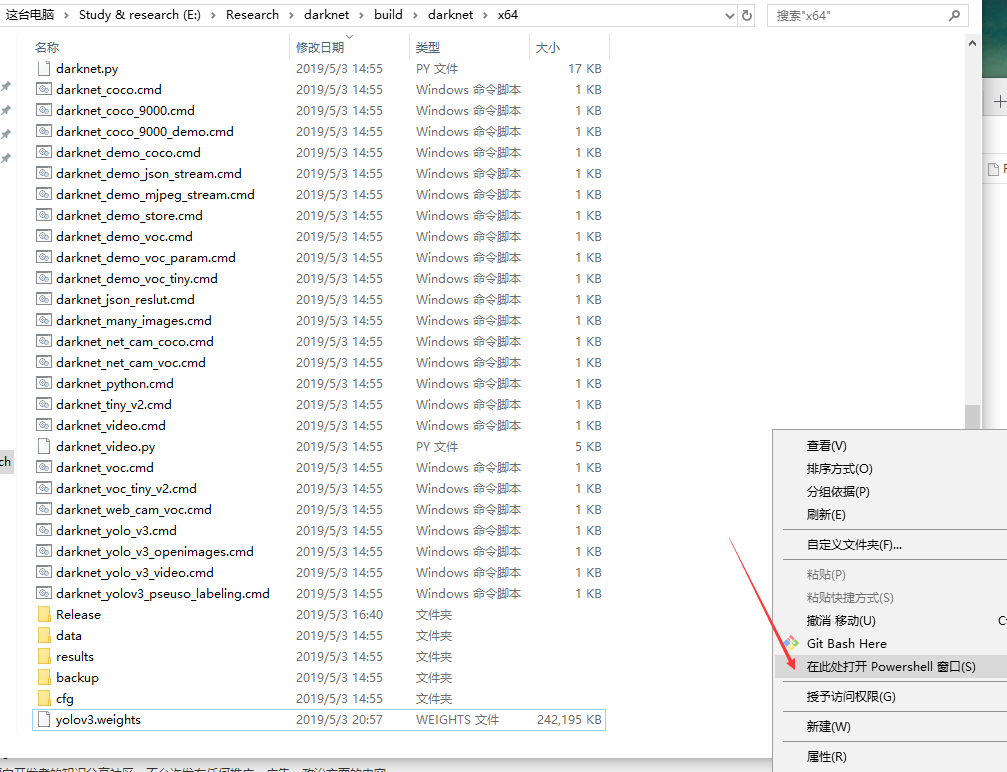The image size is (1007, 772).
Task: Click the darknet_yolo_v3_video.cmd script icon
Action: pyautogui.click(x=44, y=572)
